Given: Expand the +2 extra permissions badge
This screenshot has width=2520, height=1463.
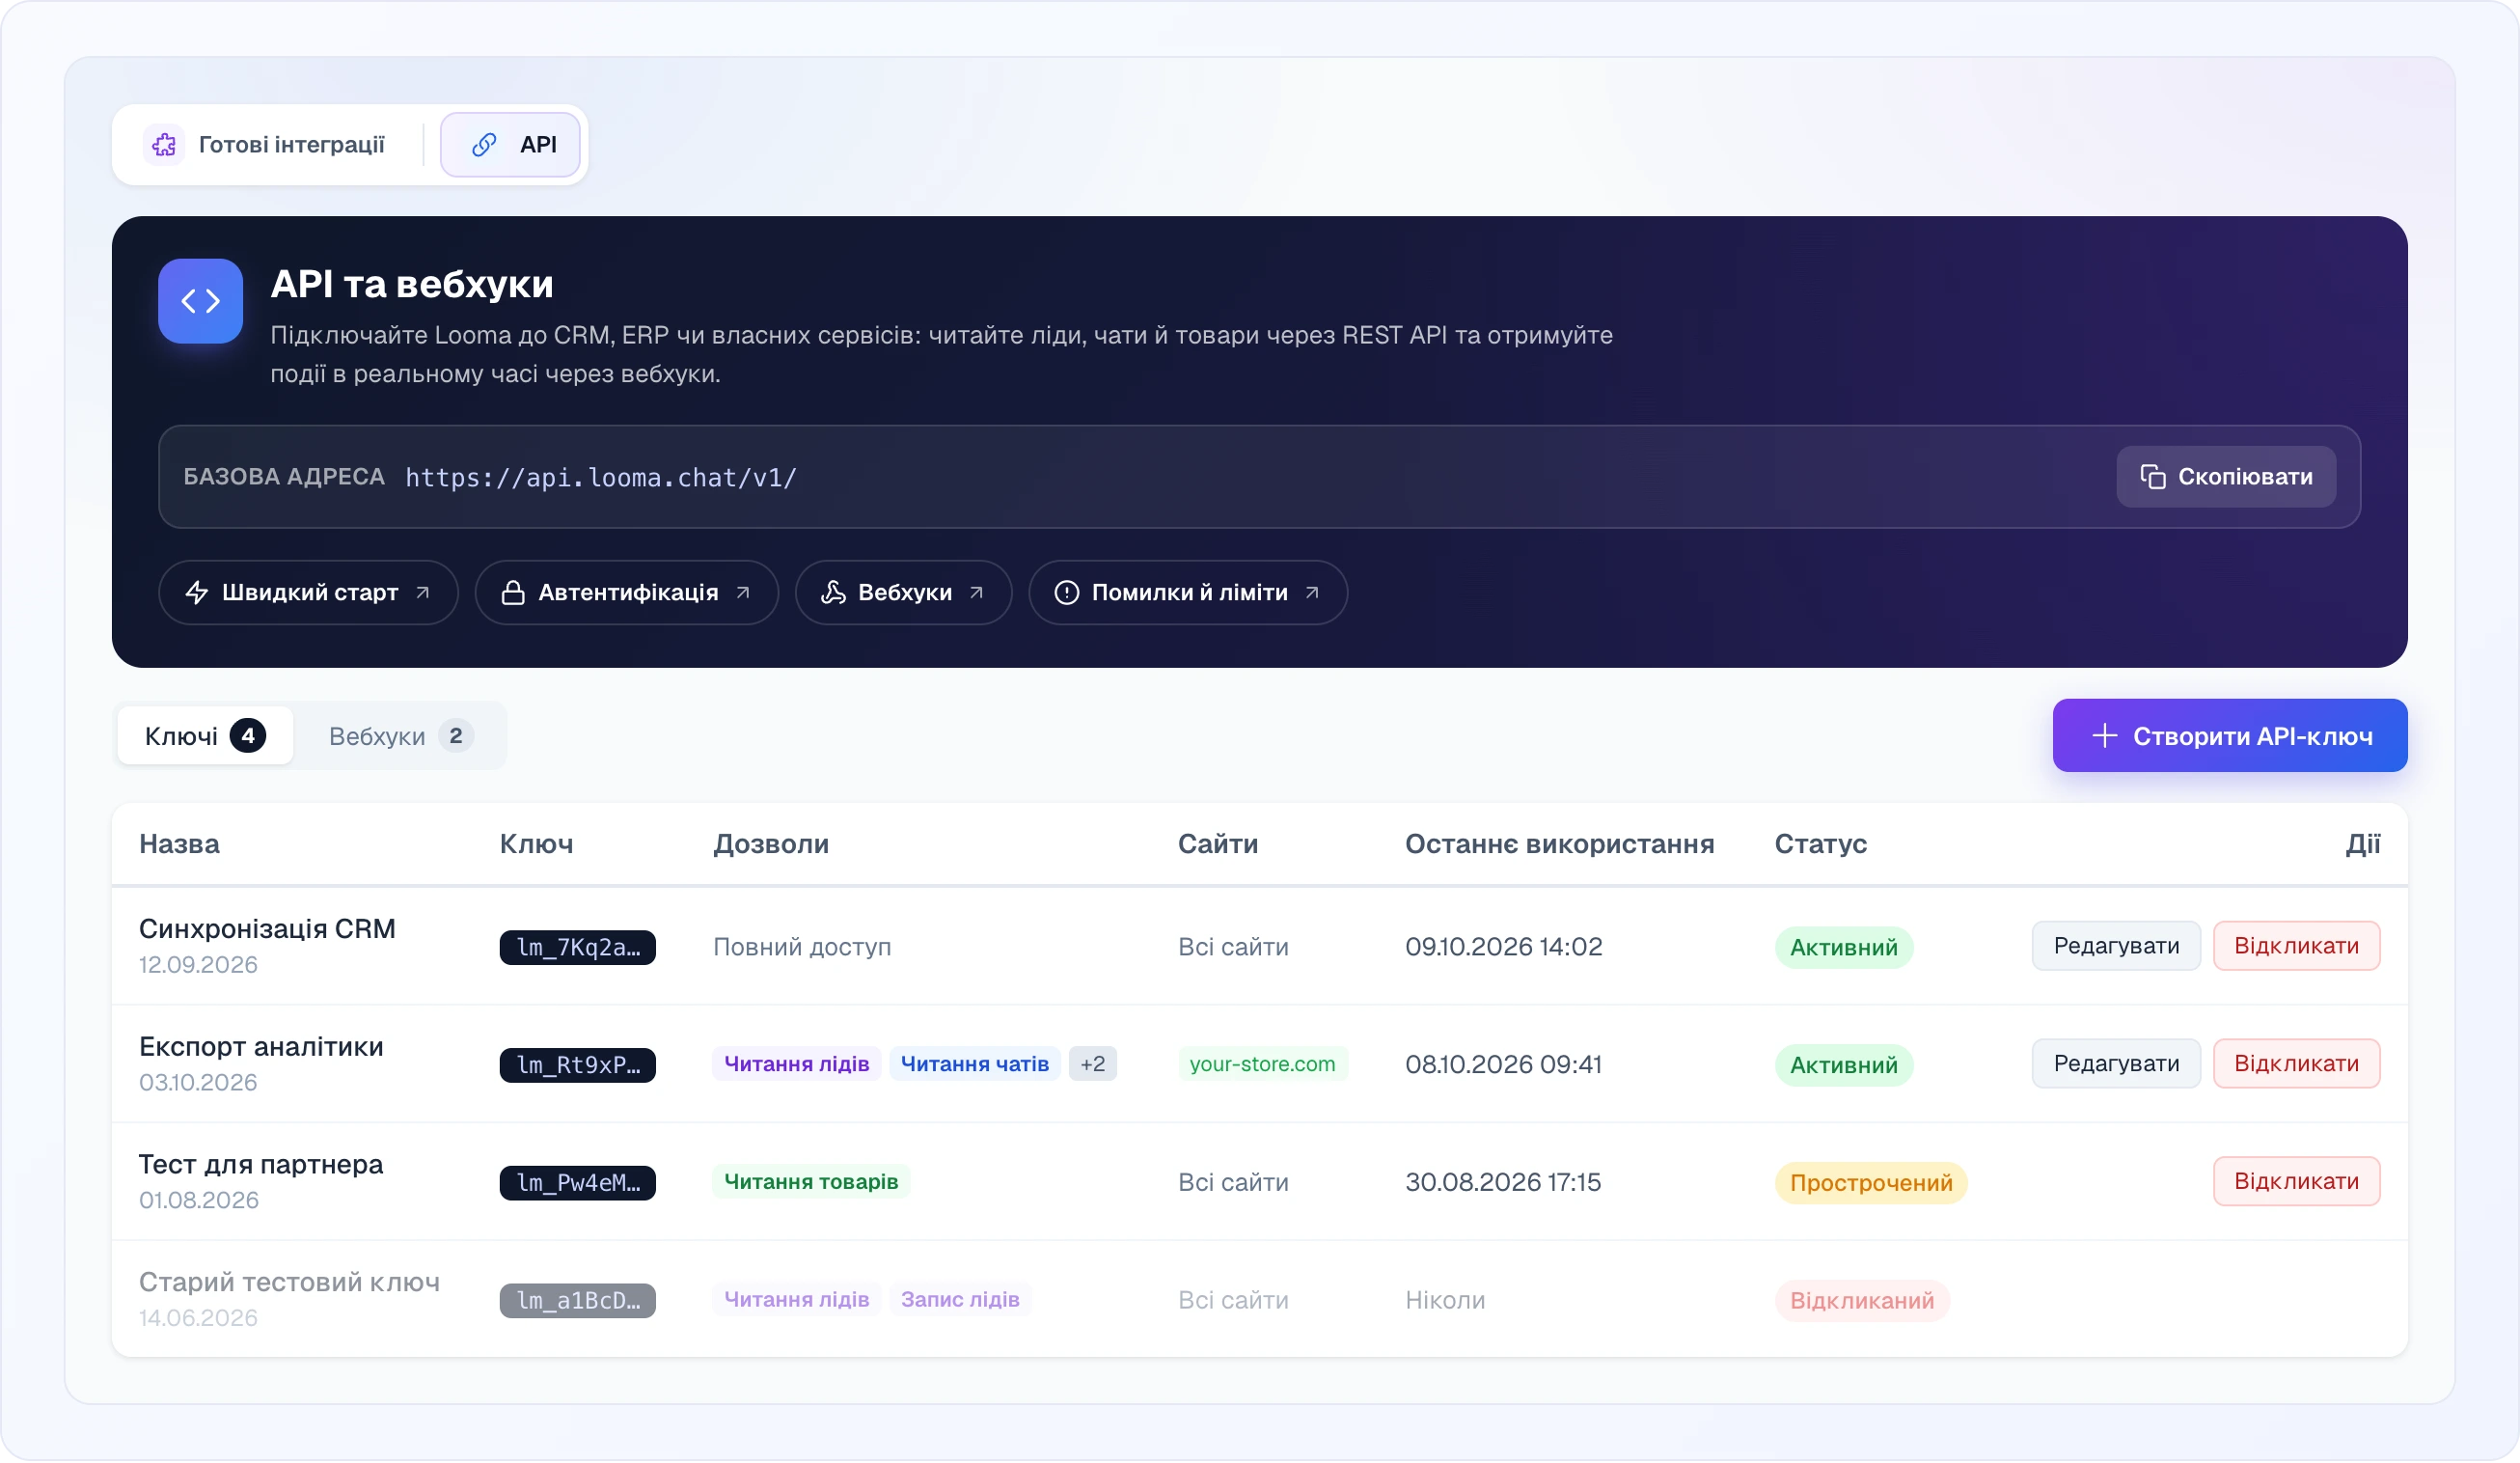Looking at the screenshot, I should point(1093,1064).
